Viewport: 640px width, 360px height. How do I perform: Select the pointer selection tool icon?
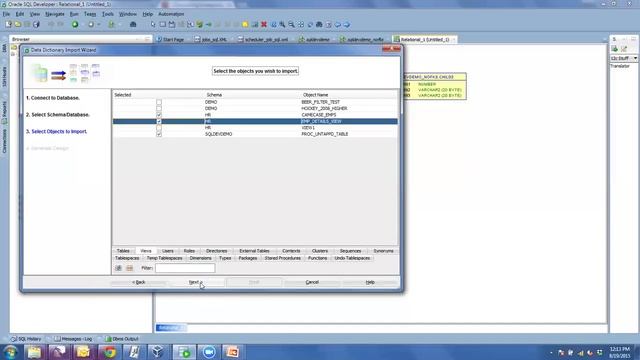pos(153,24)
